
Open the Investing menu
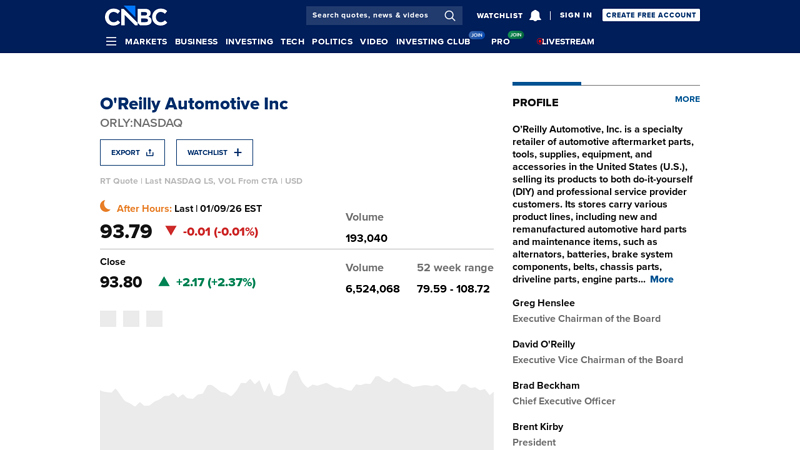pos(249,41)
